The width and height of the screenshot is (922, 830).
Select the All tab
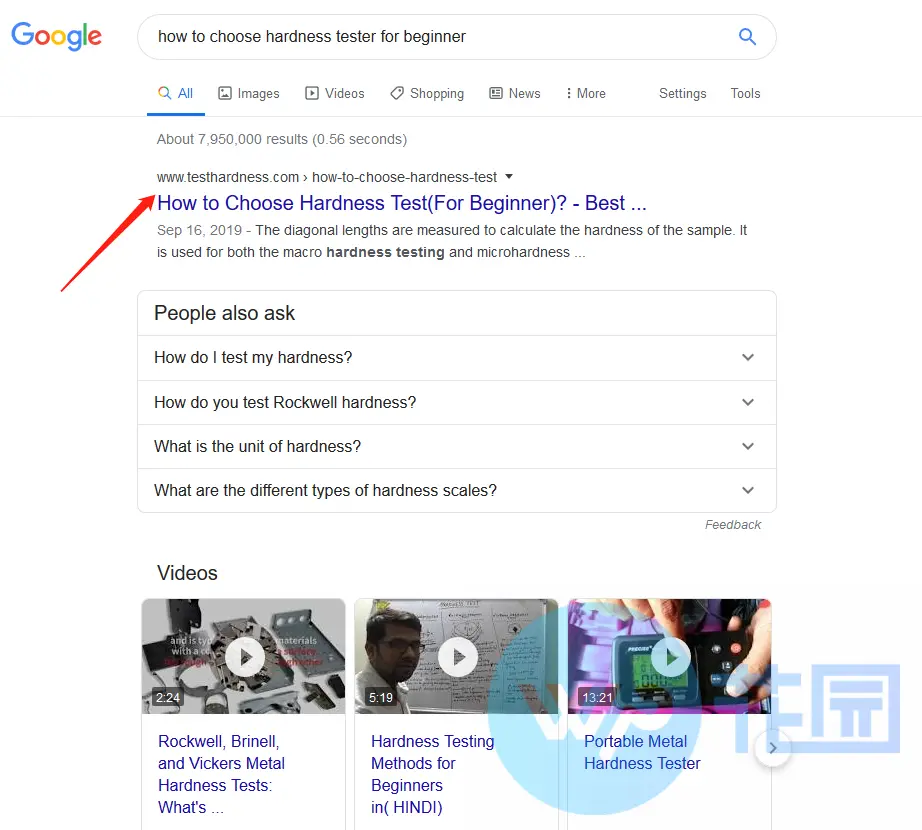[x=176, y=93]
